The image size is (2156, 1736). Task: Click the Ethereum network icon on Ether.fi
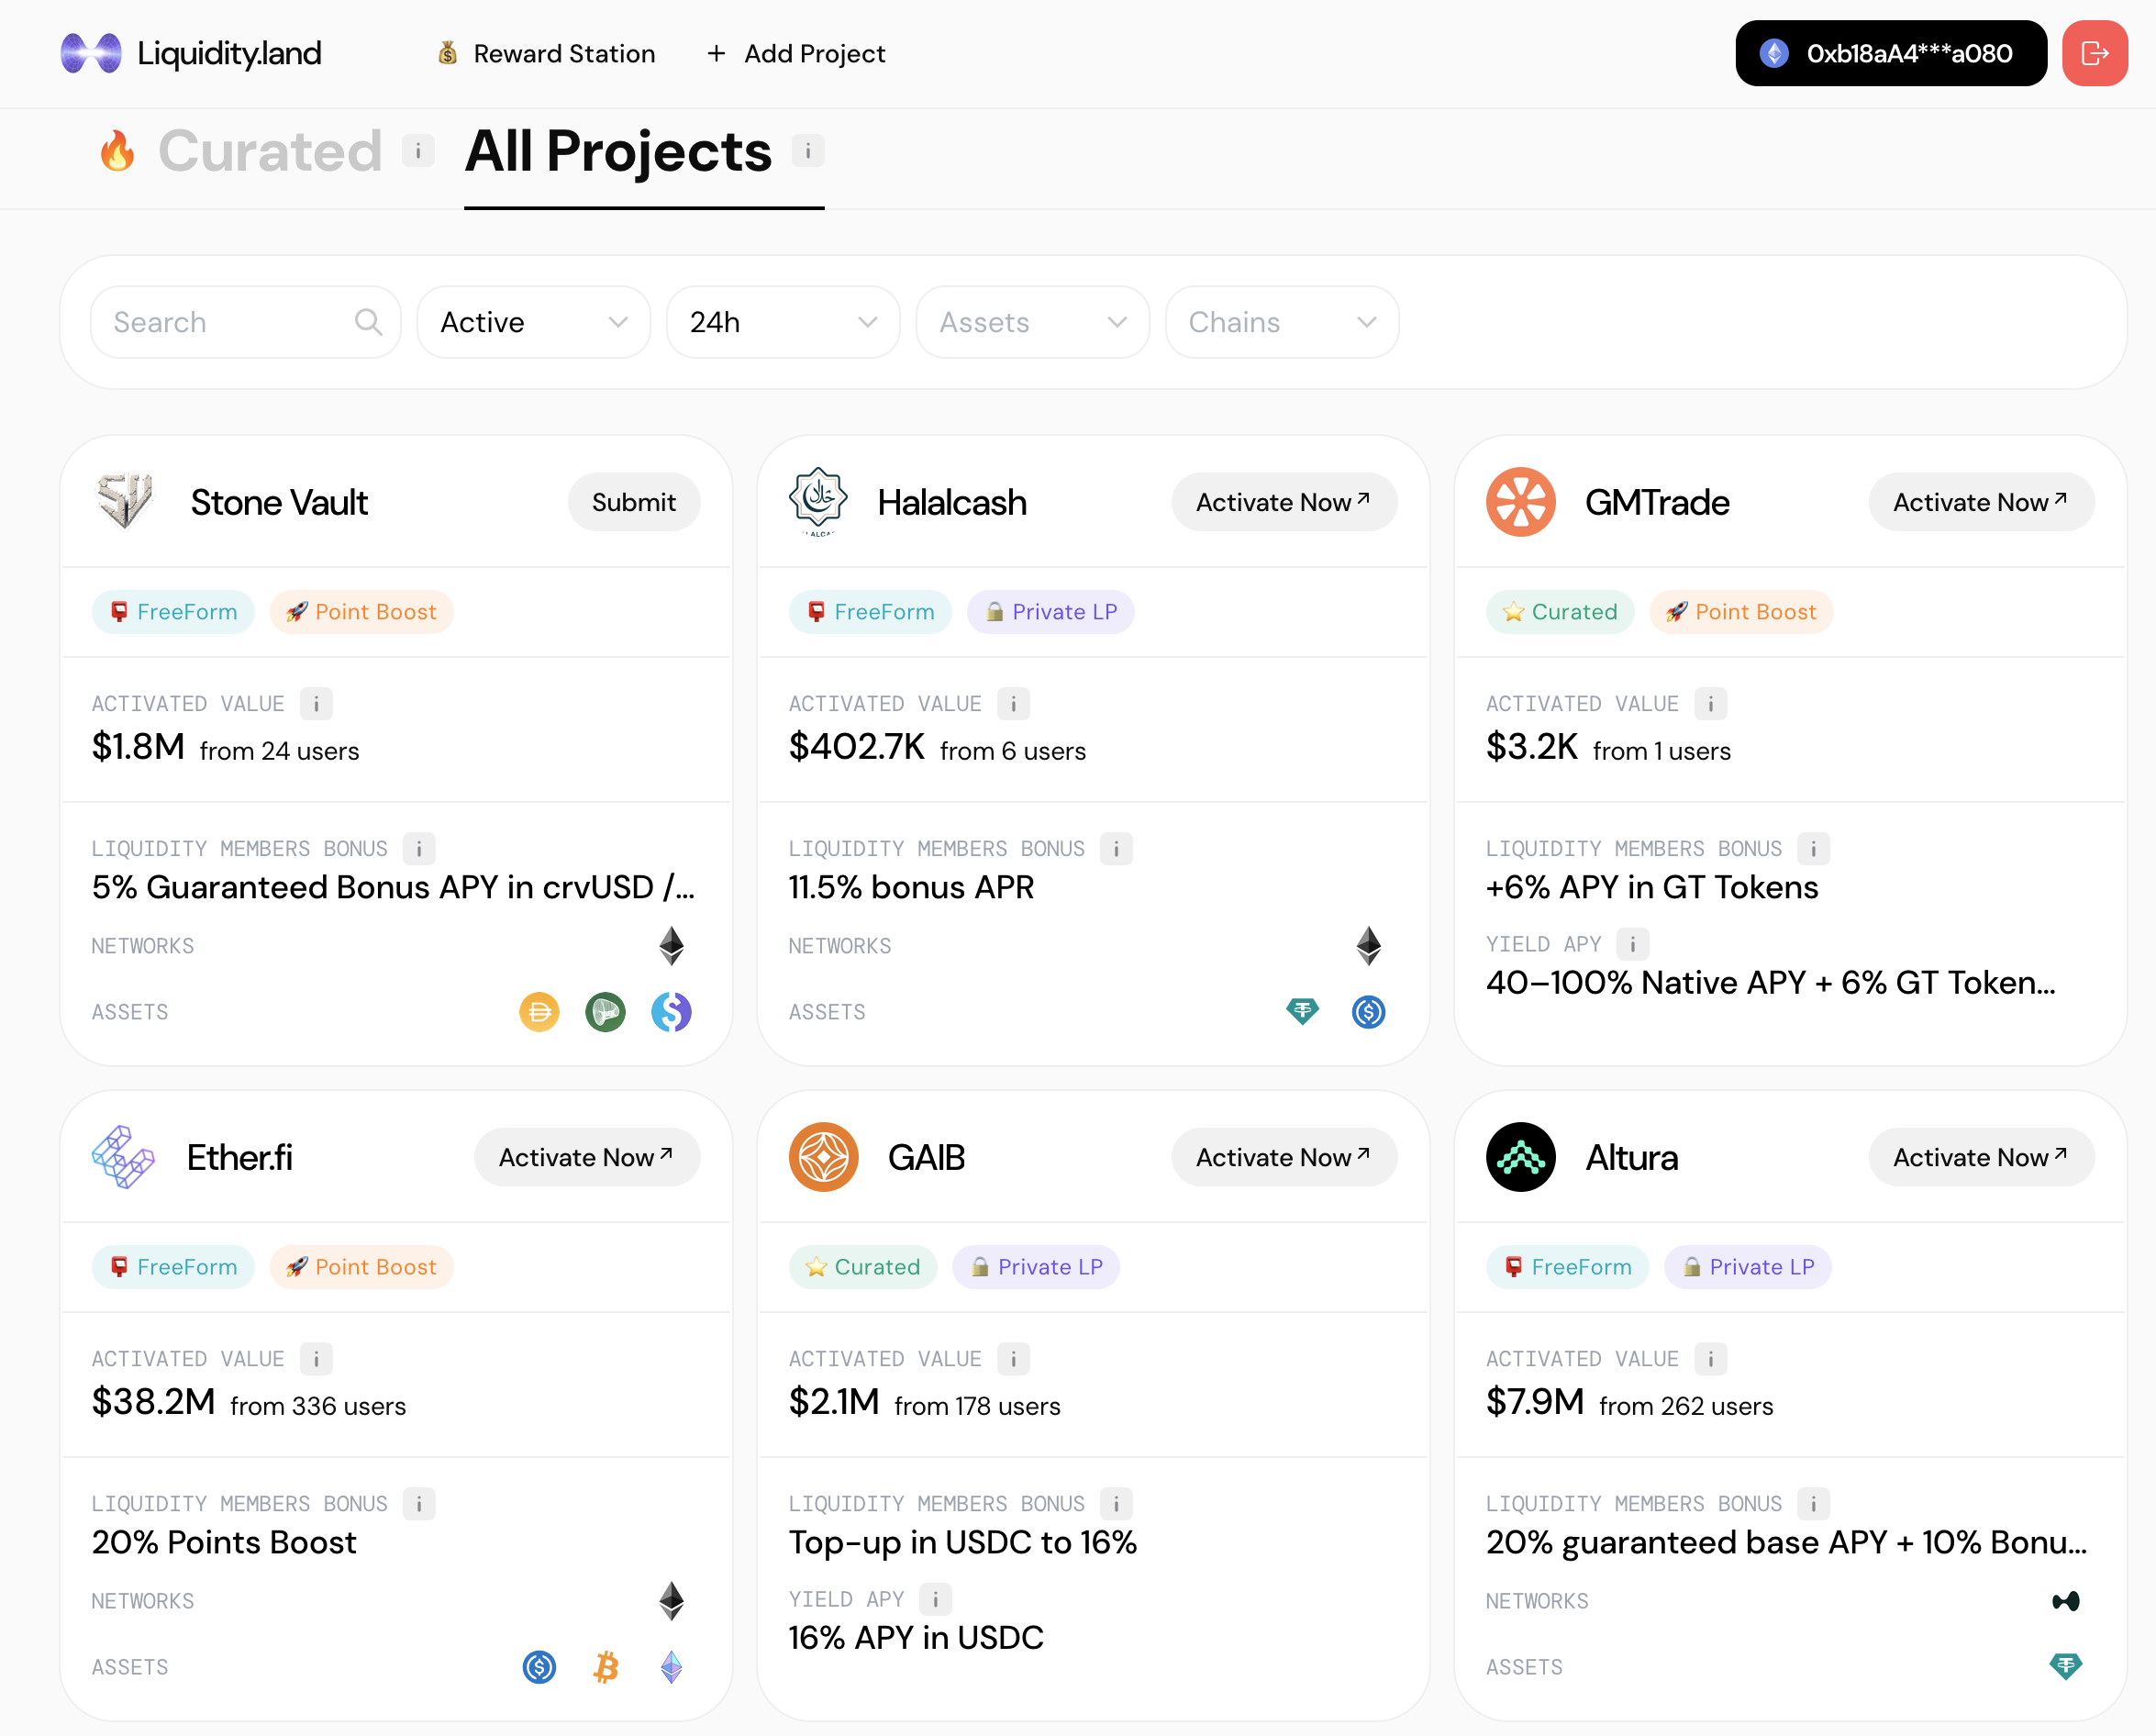point(671,1601)
